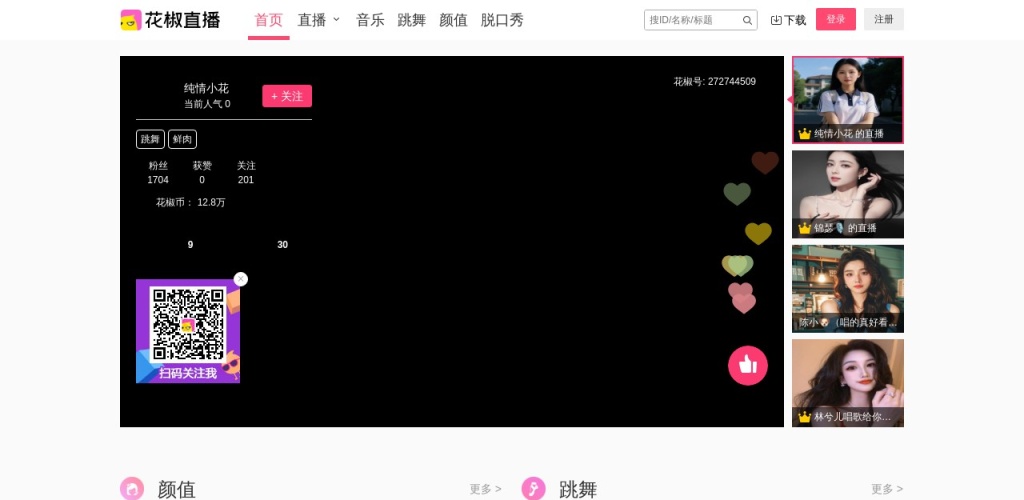Click the 颜值 section round icon
Image resolution: width=1024 pixels, height=500 pixels.
point(132,489)
